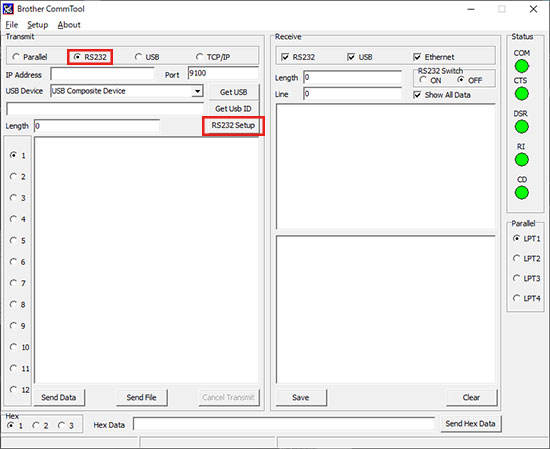Select the USB transmit radio button
This screenshot has height=449, width=550.
139,57
